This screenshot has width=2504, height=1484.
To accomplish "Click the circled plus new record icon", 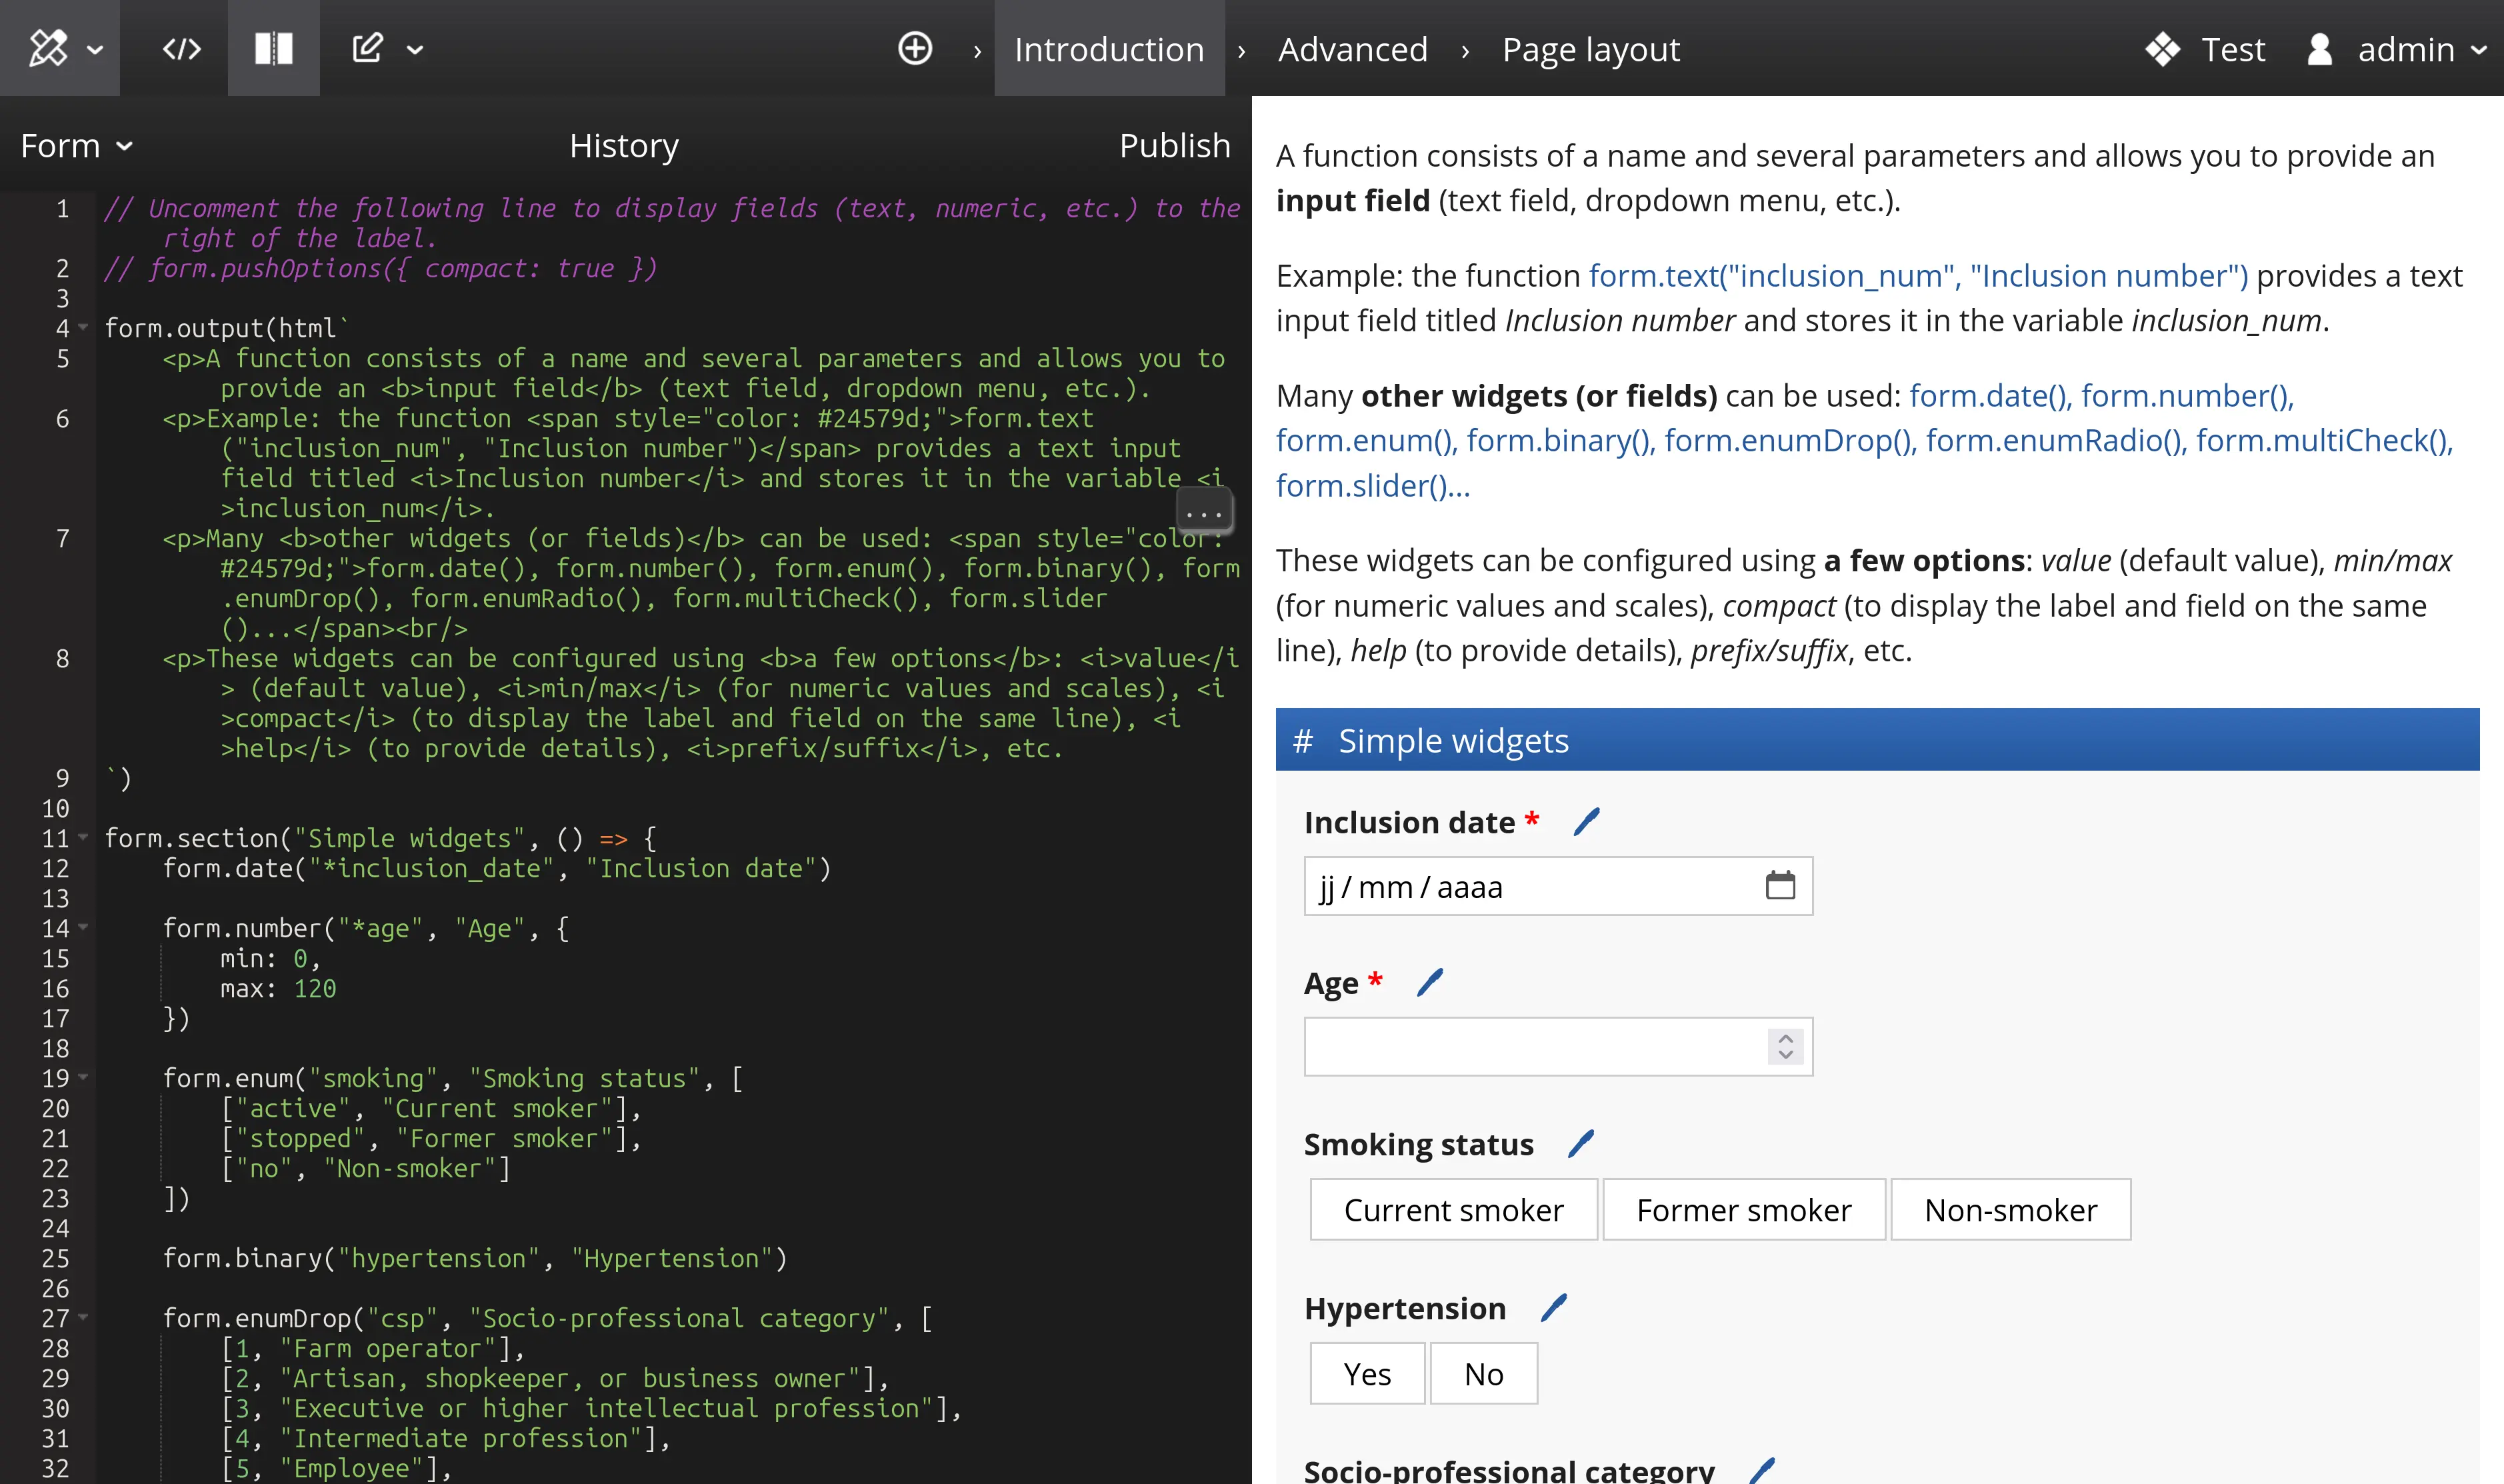I will 915,48.
